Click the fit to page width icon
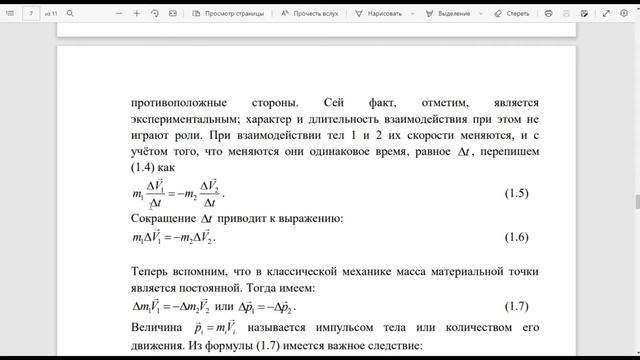The height and width of the screenshot is (360, 640). (x=173, y=13)
